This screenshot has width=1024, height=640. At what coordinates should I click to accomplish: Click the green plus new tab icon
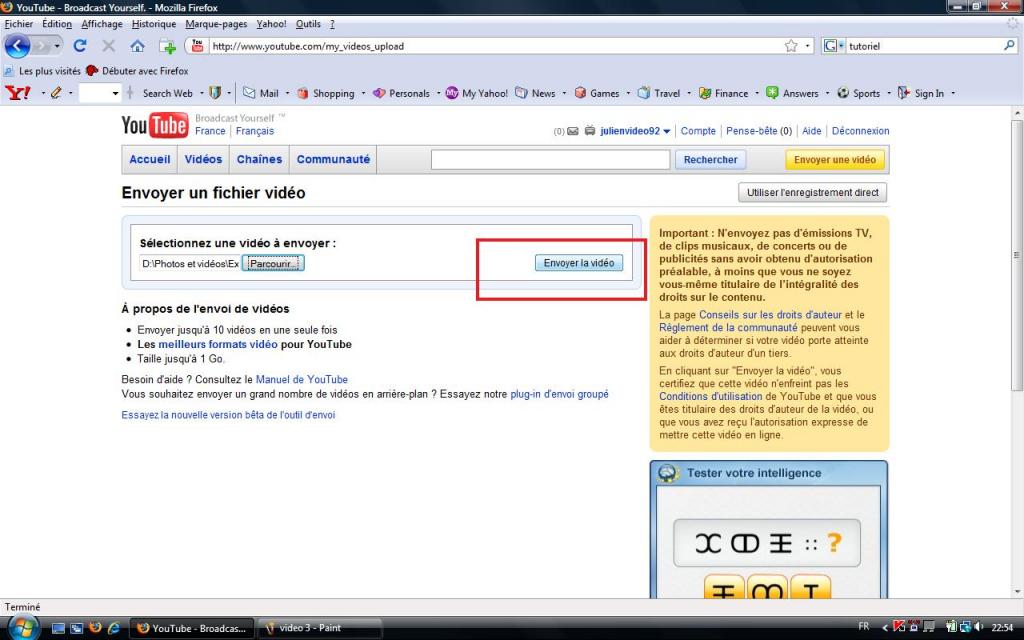167,46
